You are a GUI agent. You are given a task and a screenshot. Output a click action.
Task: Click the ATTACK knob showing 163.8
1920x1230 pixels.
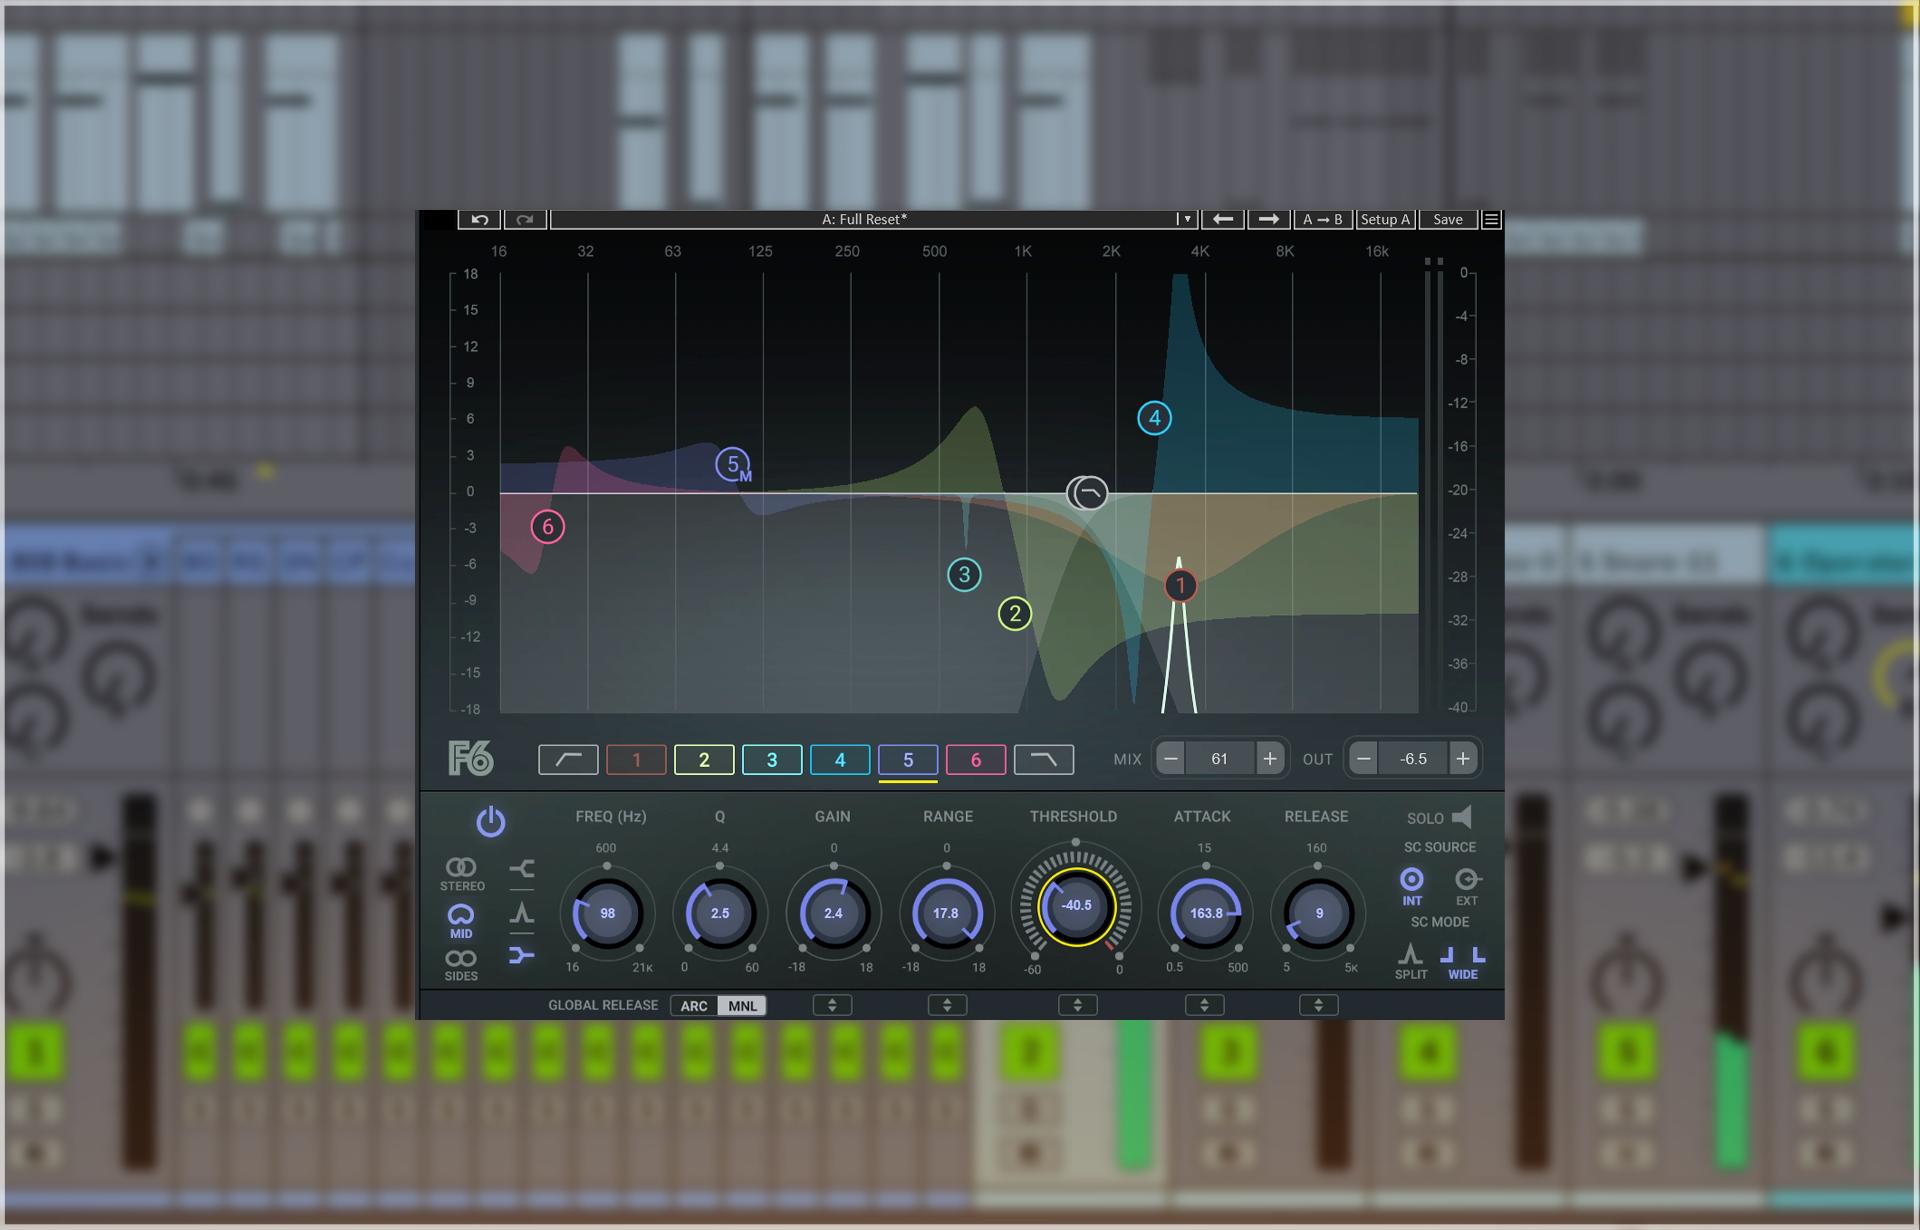(1206, 913)
